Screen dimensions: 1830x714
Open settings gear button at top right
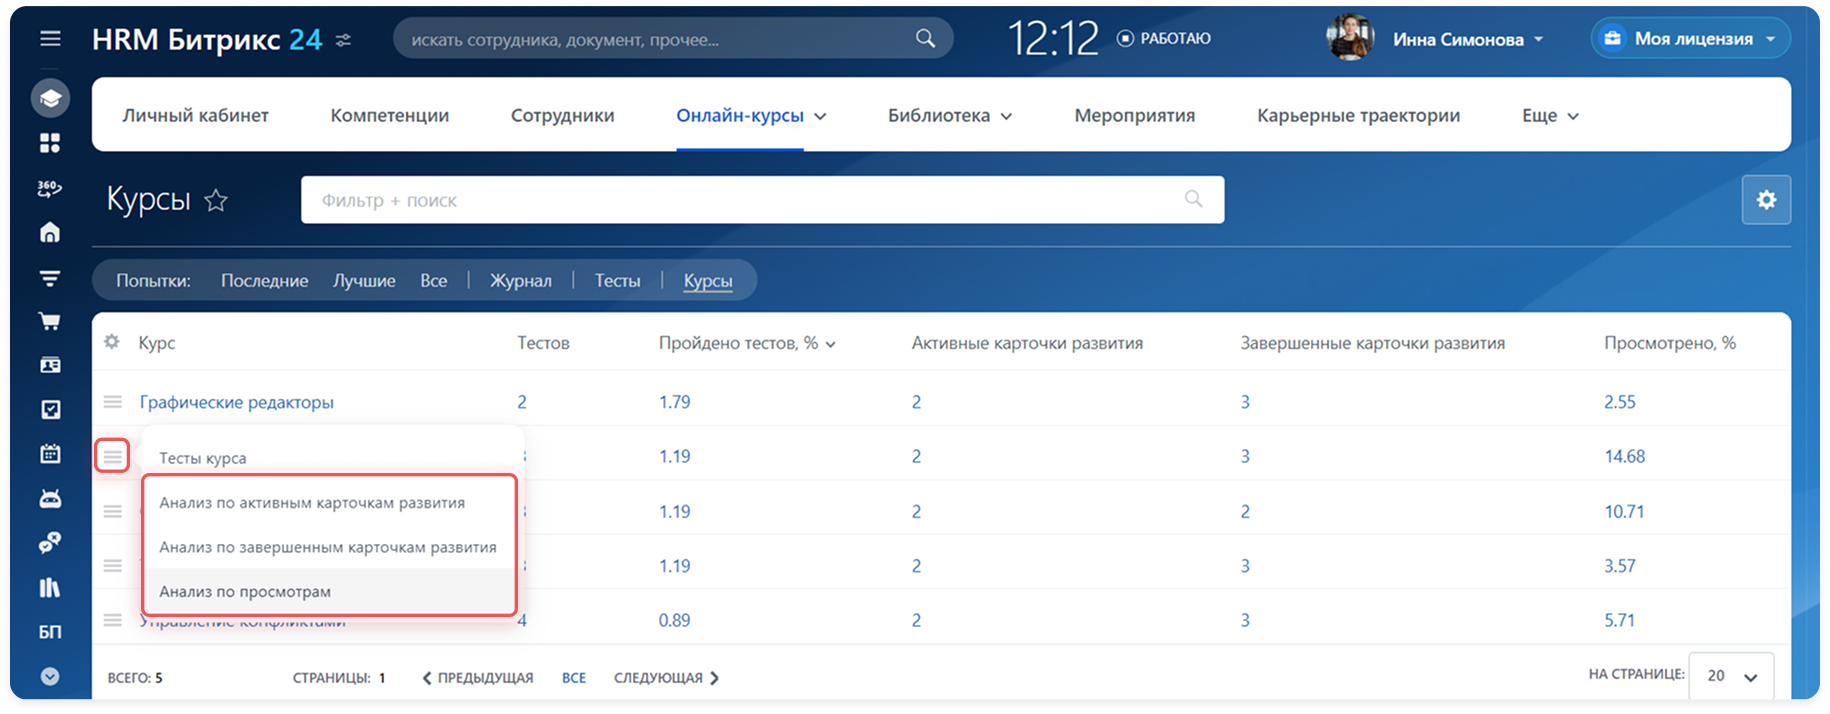(x=1766, y=200)
